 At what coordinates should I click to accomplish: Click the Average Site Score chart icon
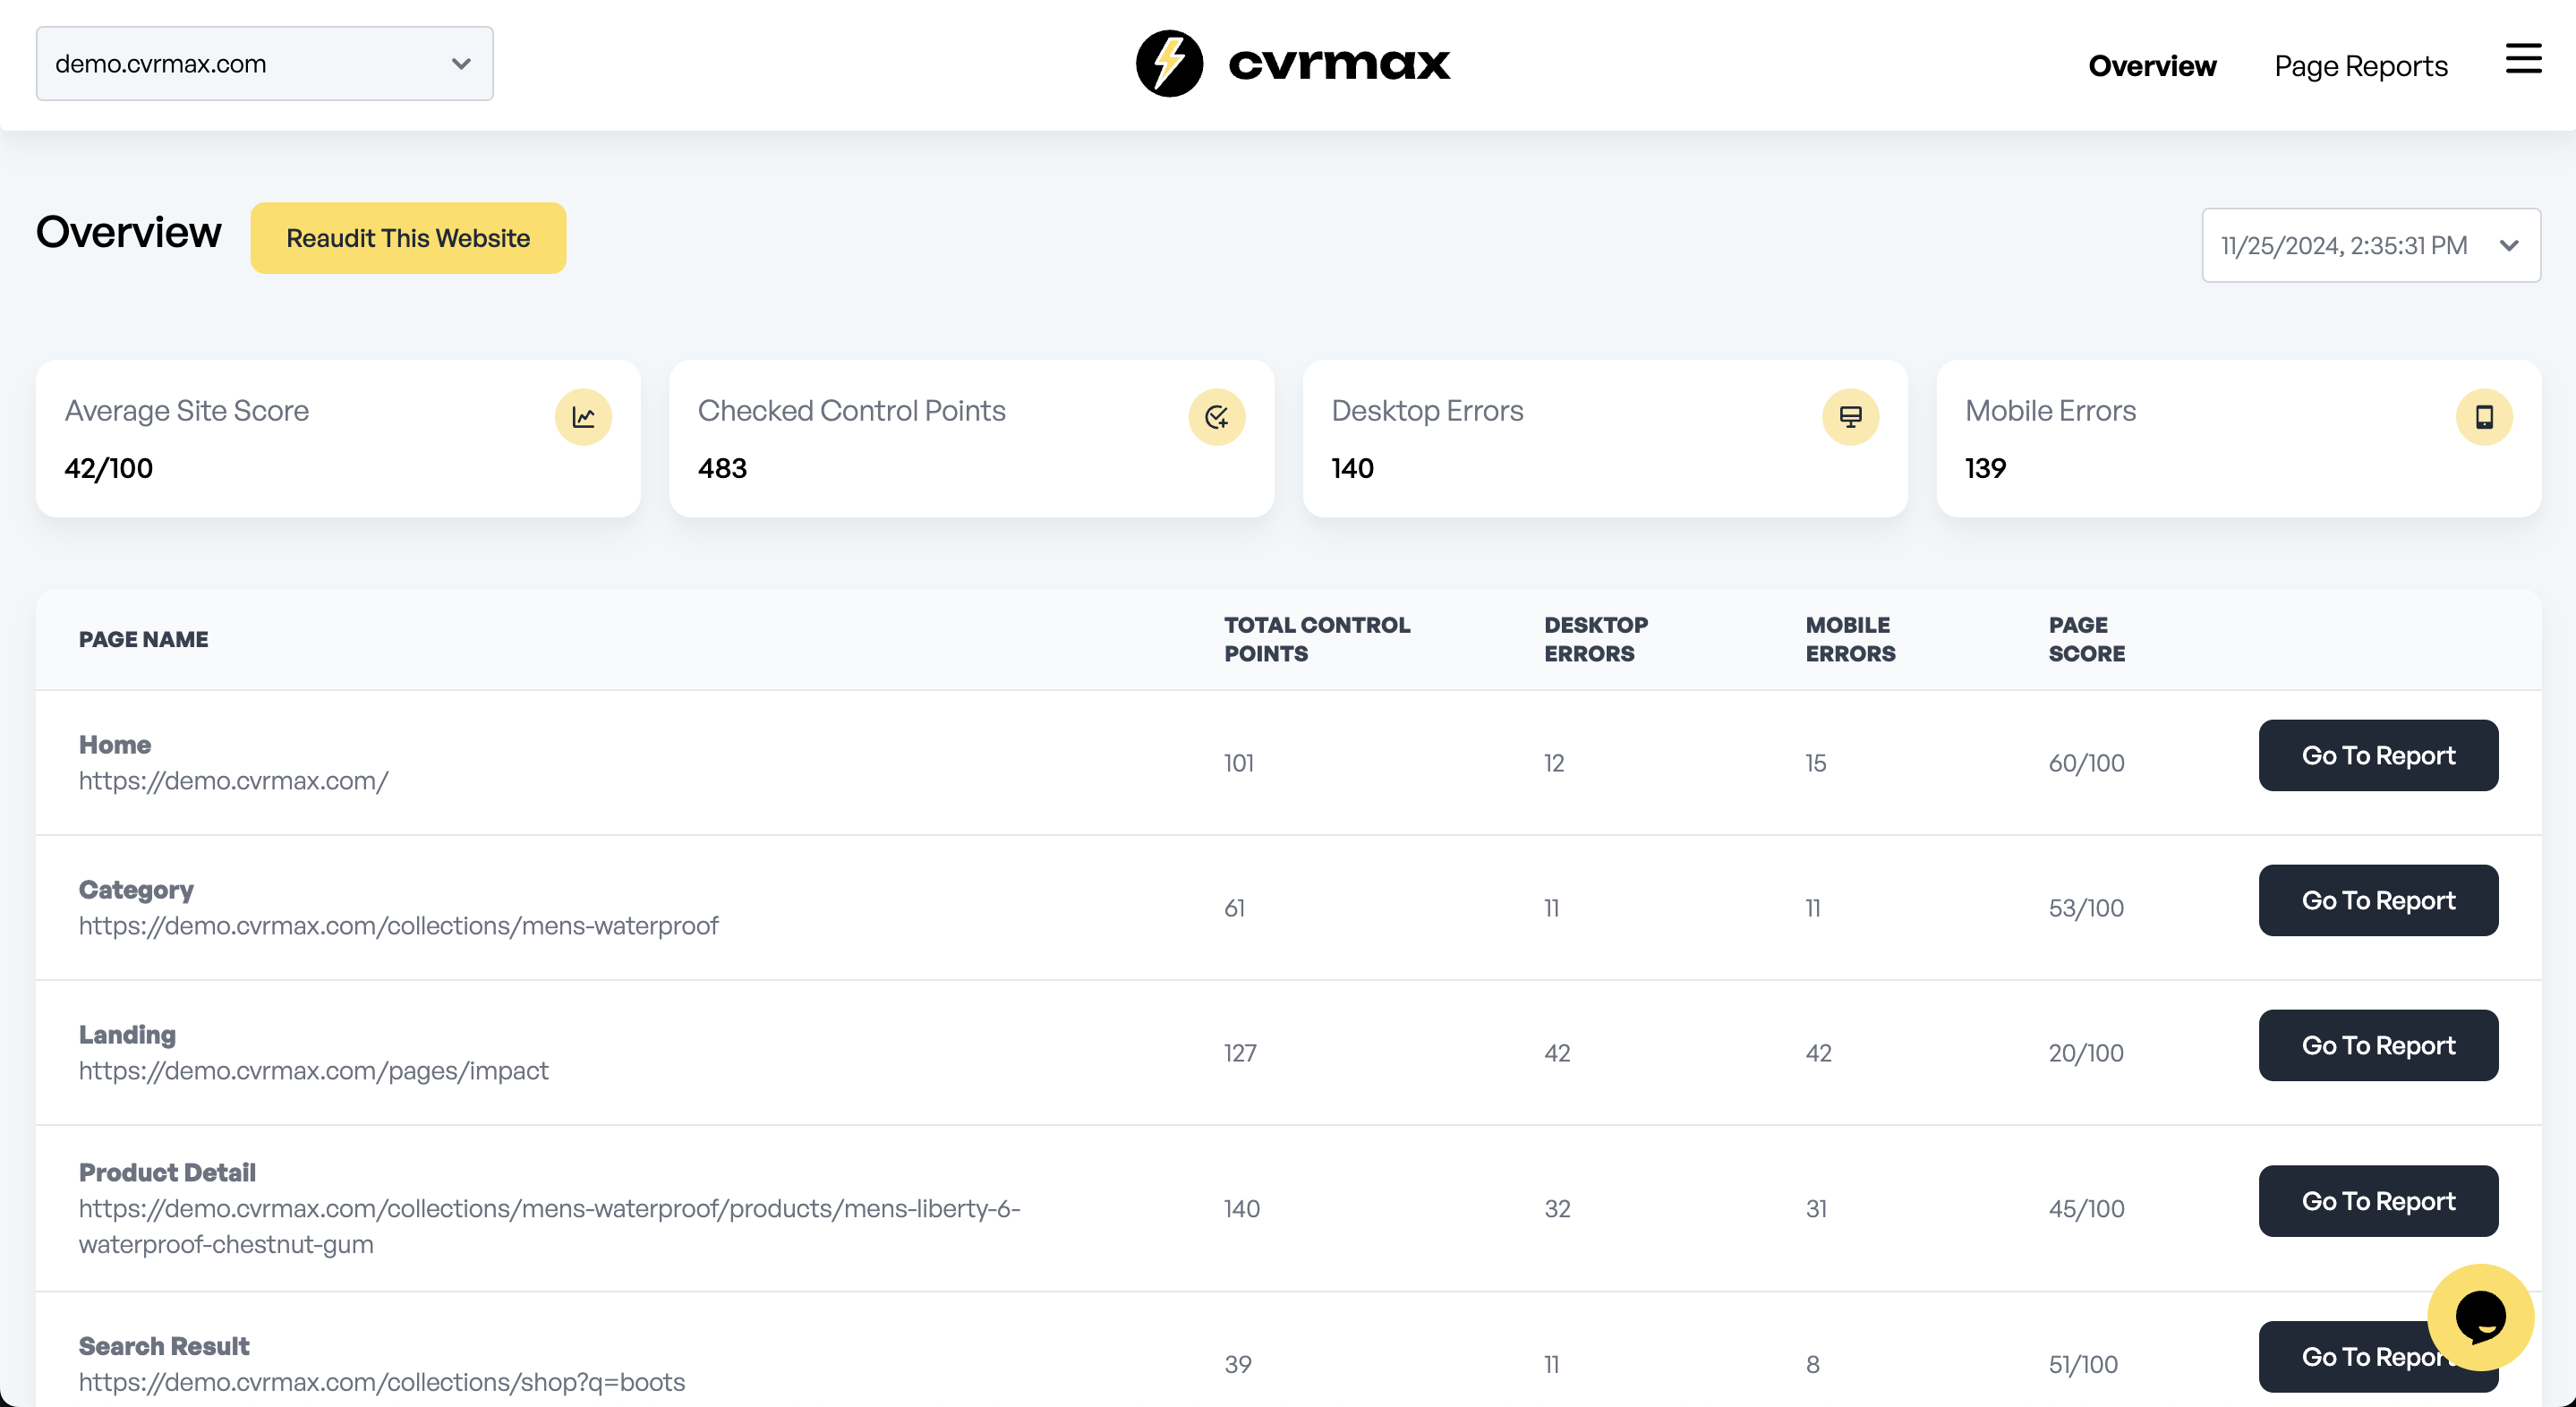coord(583,417)
